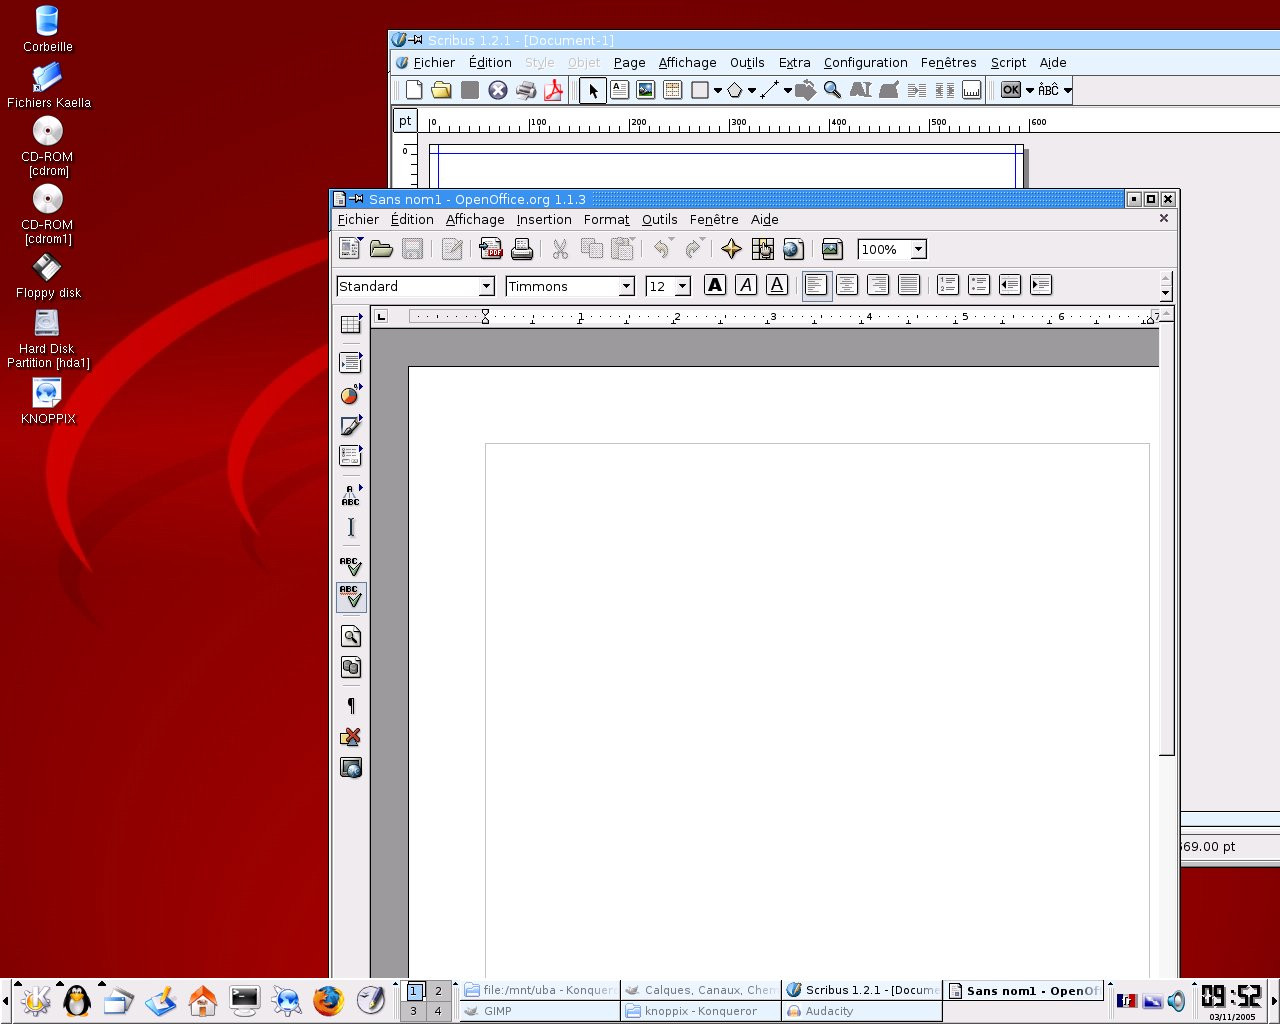Launch Firefox from the taskbar panel

pyautogui.click(x=328, y=1000)
